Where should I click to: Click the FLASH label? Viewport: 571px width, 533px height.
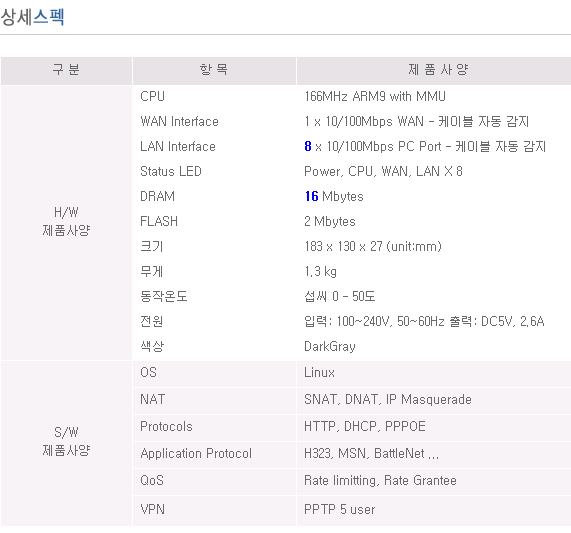click(x=159, y=221)
